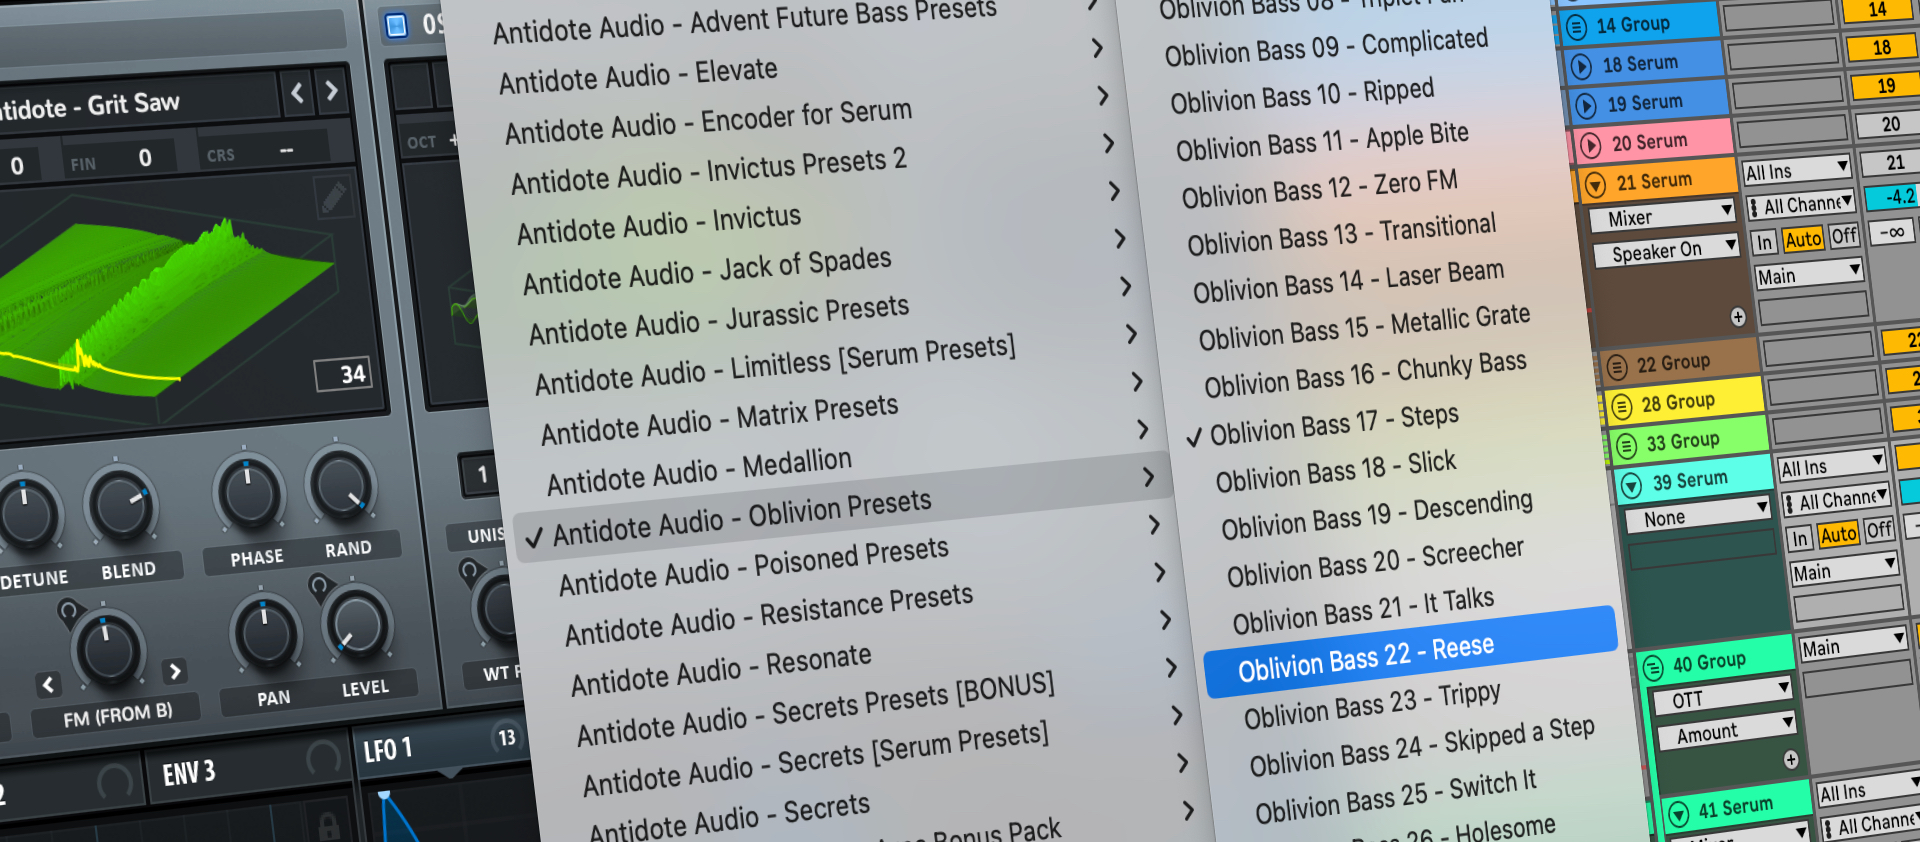Choose preset Oblivion Bass 24 - Skipped a Step
The image size is (1920, 842).
(1421, 745)
